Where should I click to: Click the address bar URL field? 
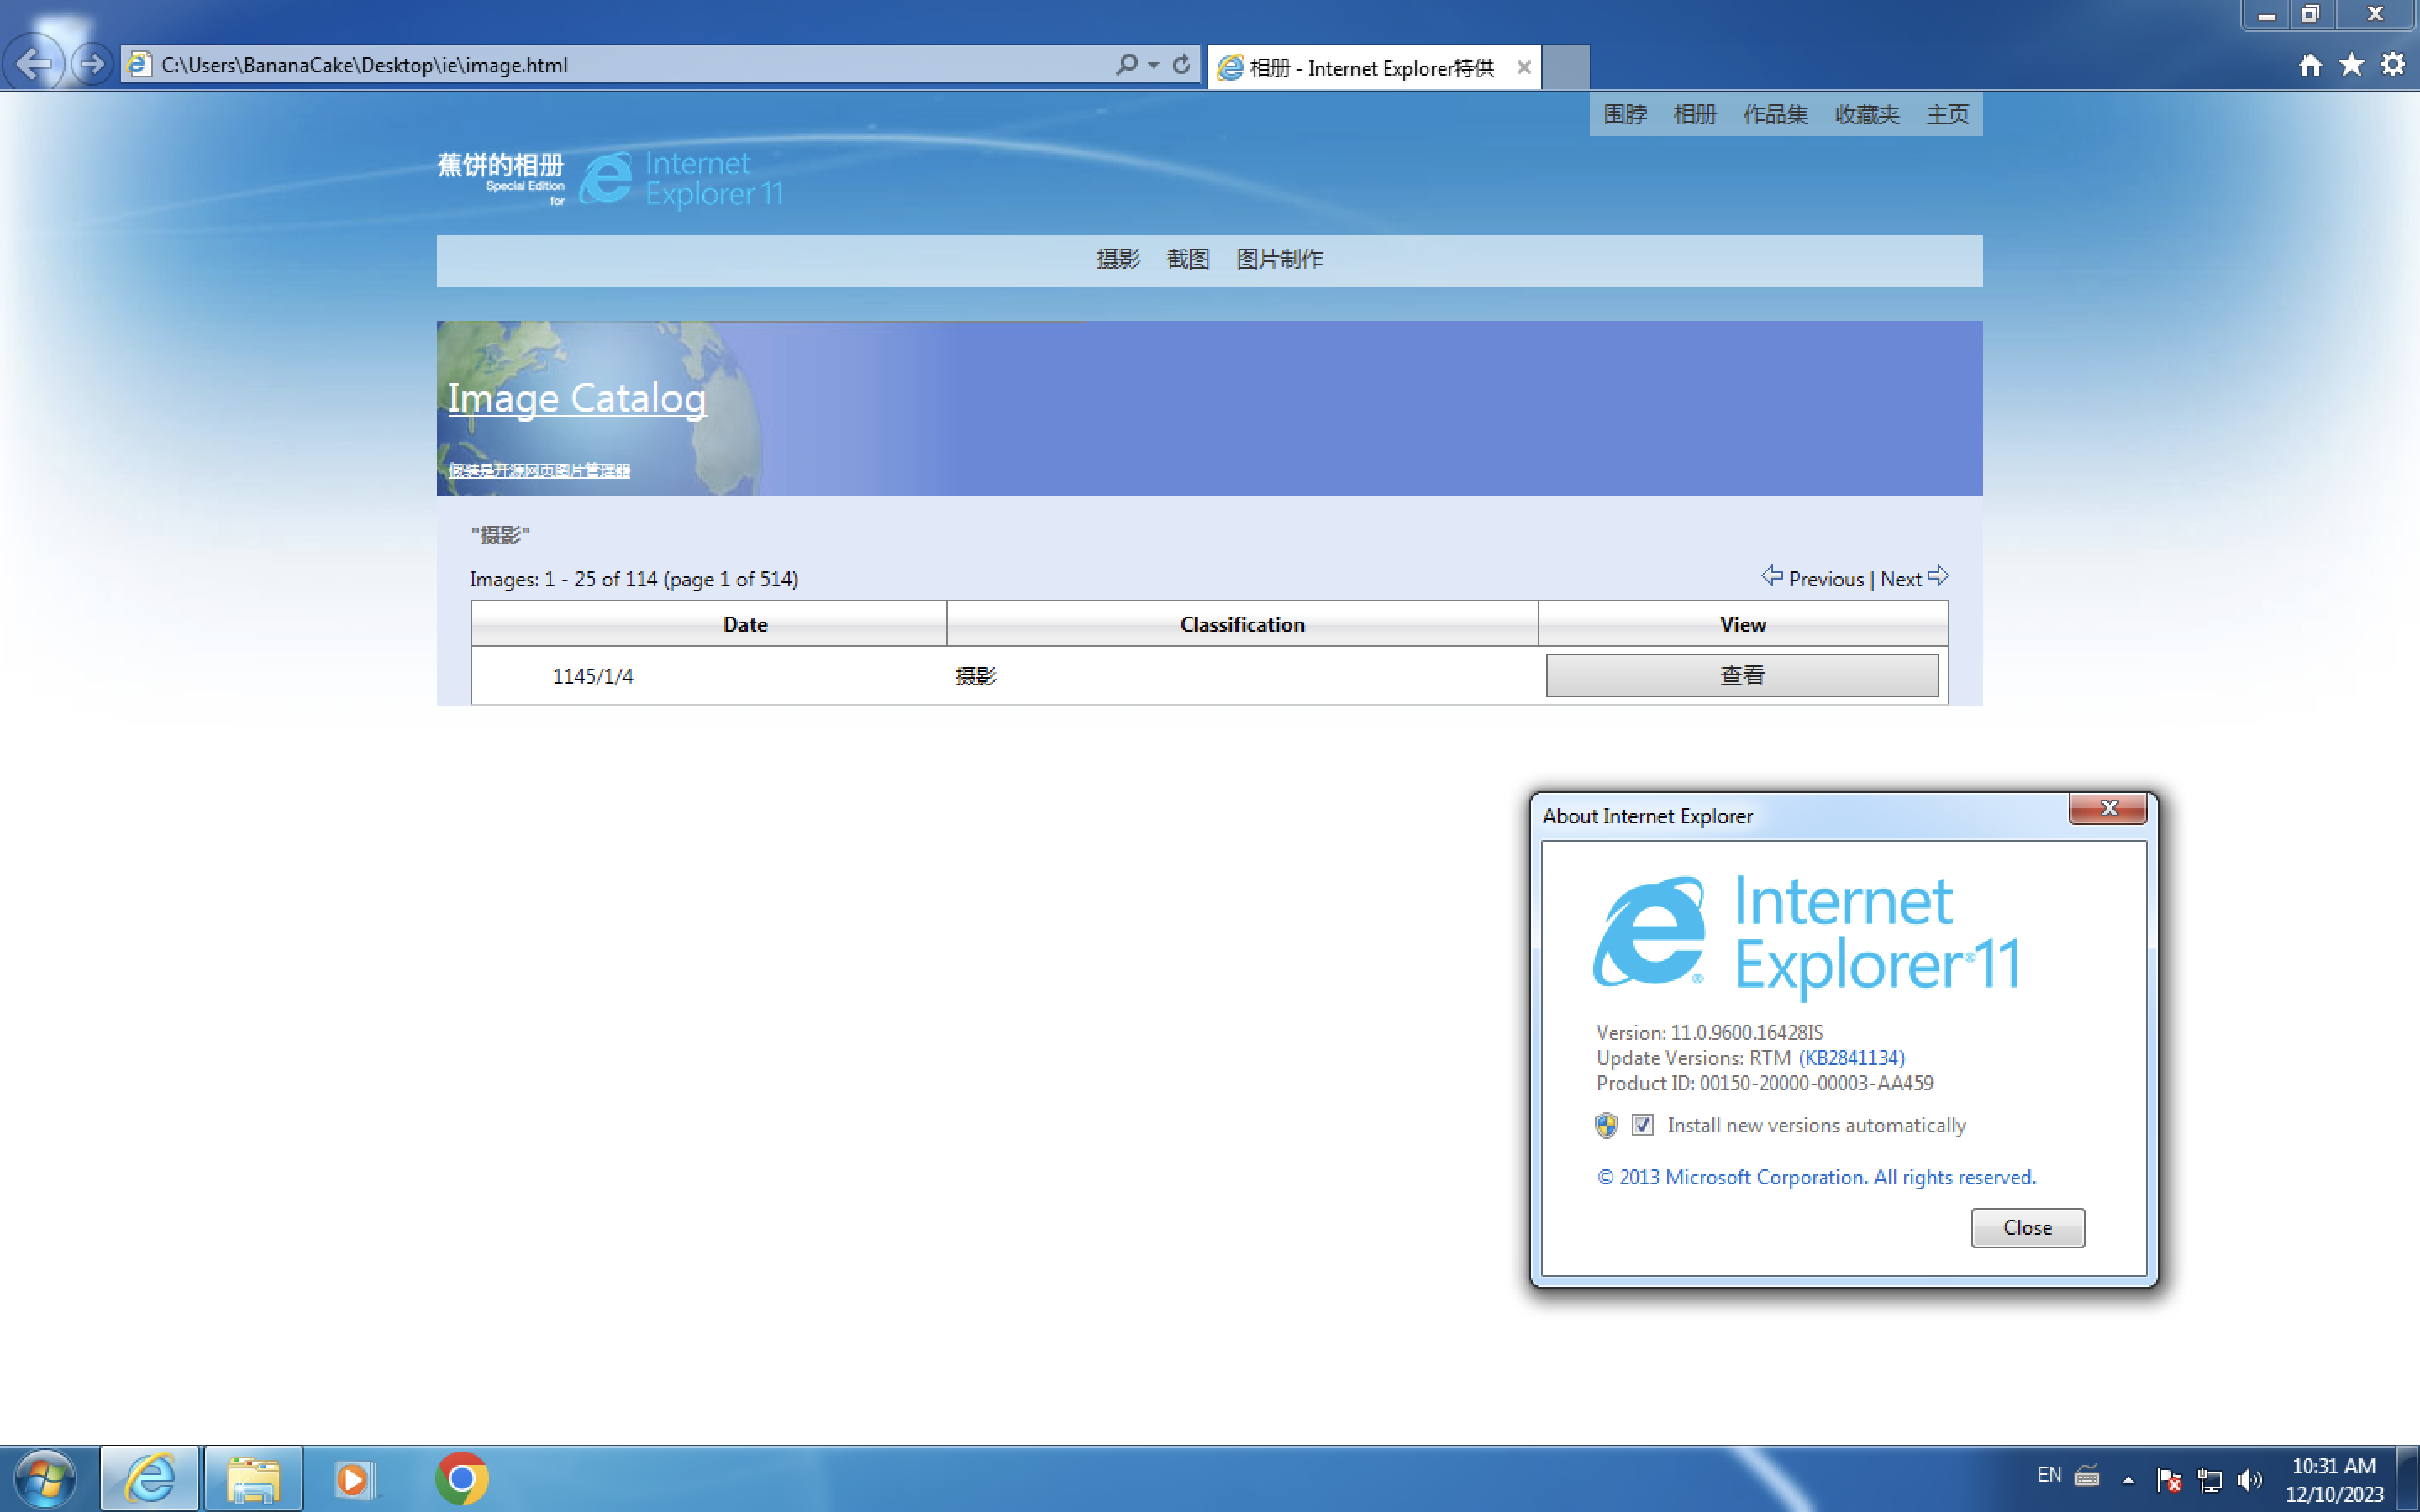point(620,65)
